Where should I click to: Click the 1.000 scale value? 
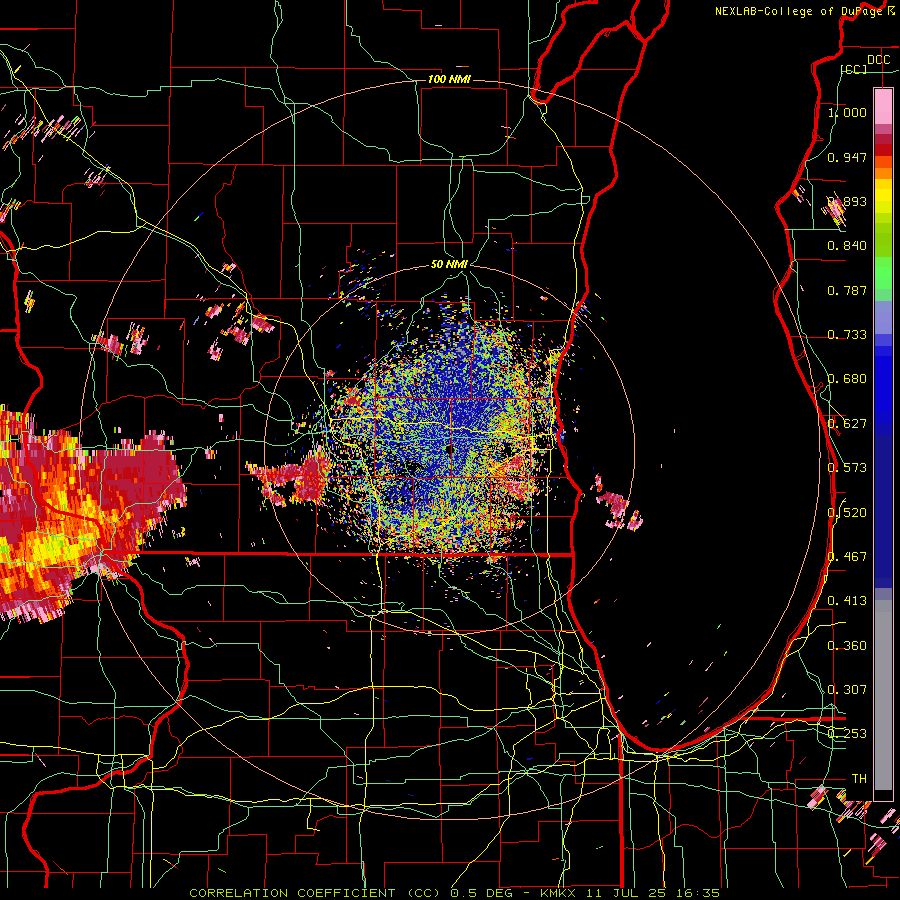coord(847,112)
